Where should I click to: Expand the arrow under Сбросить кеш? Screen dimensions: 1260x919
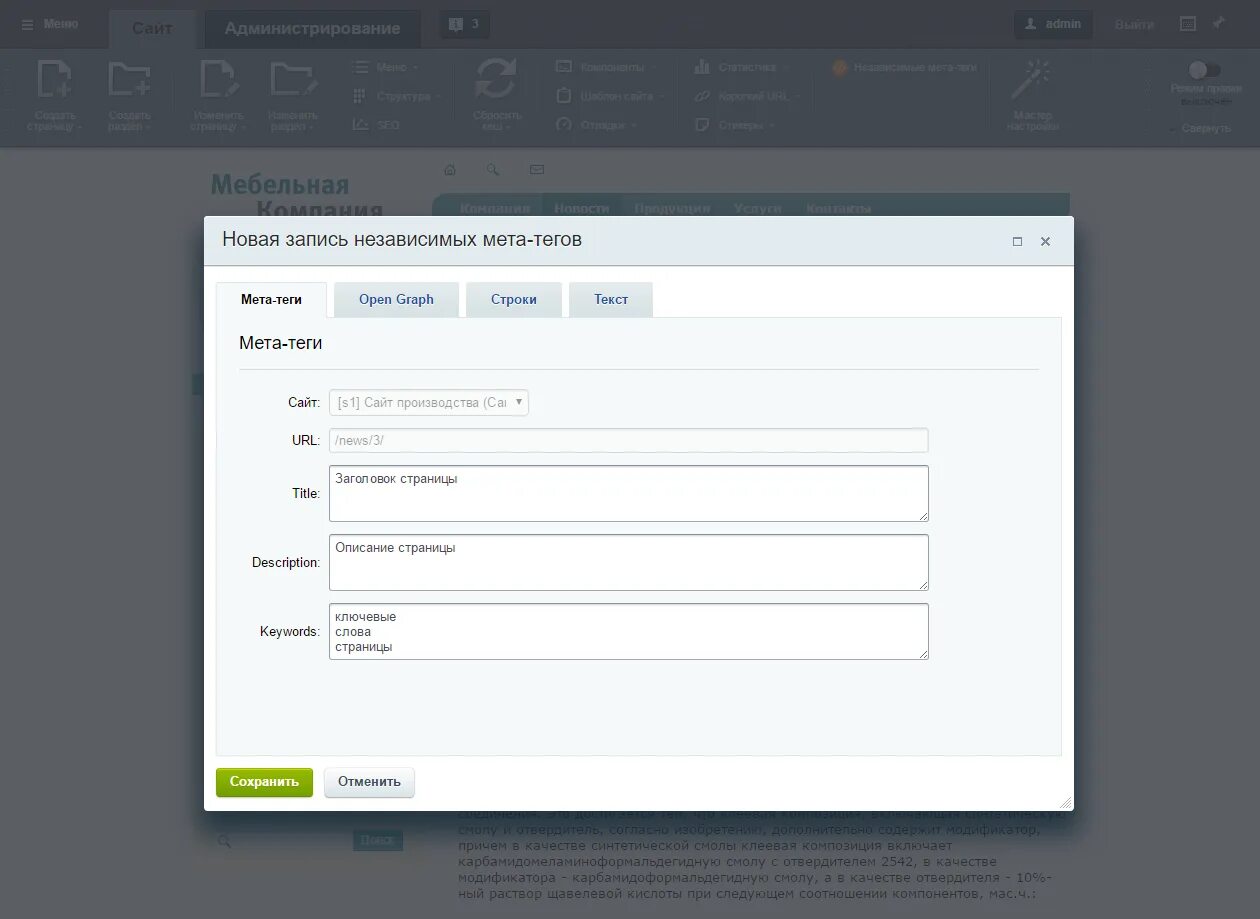tap(509, 128)
